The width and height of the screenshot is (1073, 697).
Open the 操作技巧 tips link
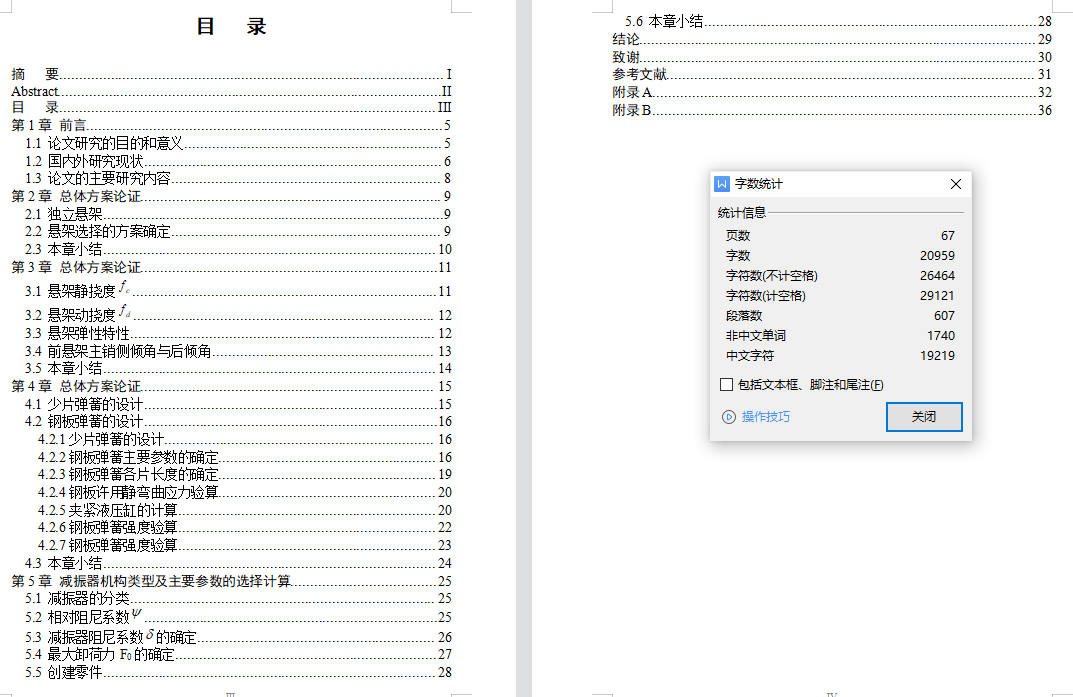(x=765, y=417)
